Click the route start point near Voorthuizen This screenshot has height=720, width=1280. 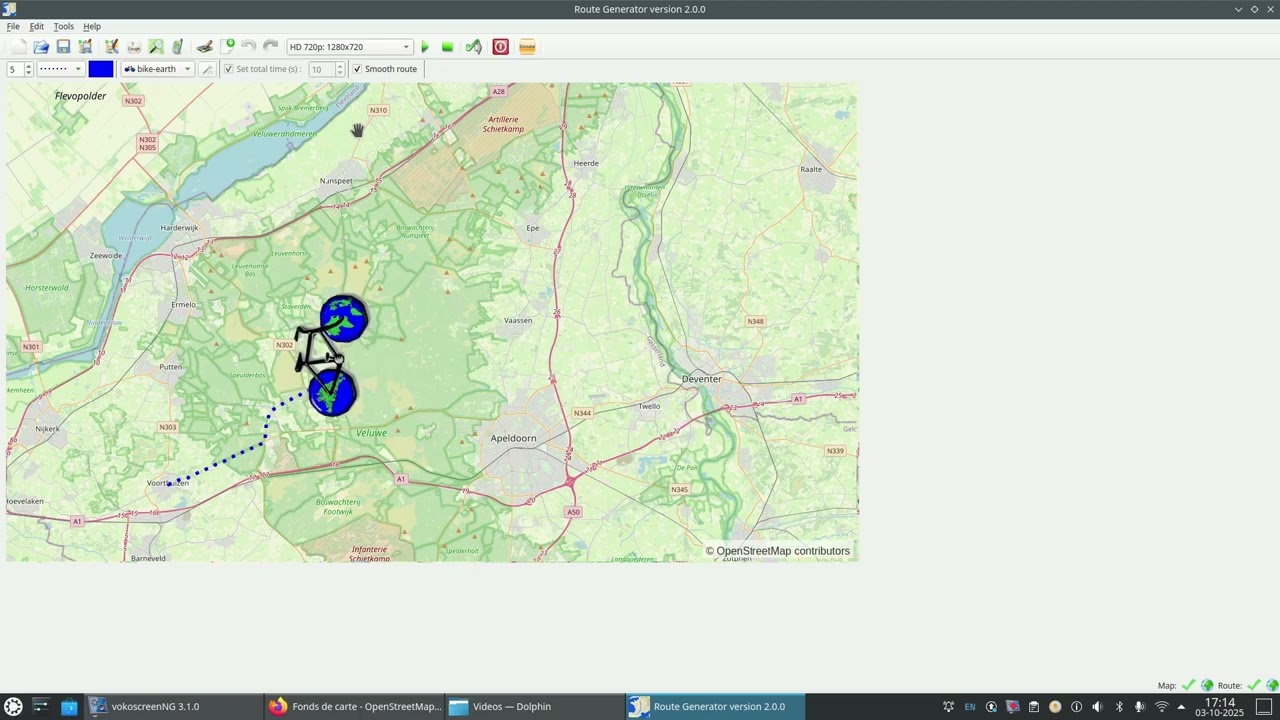(x=170, y=483)
